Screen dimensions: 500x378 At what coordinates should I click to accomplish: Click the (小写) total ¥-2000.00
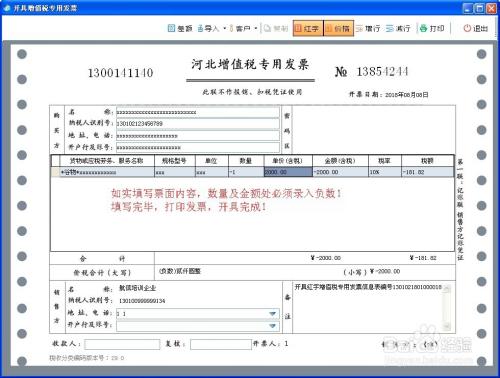pyautogui.click(x=385, y=272)
